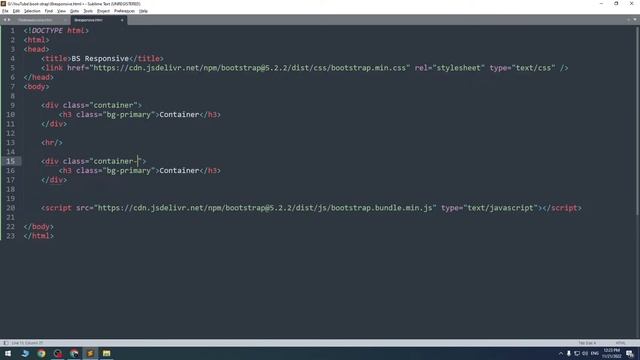Open the tab list dropdown at right of tab bar

tap(635, 20)
